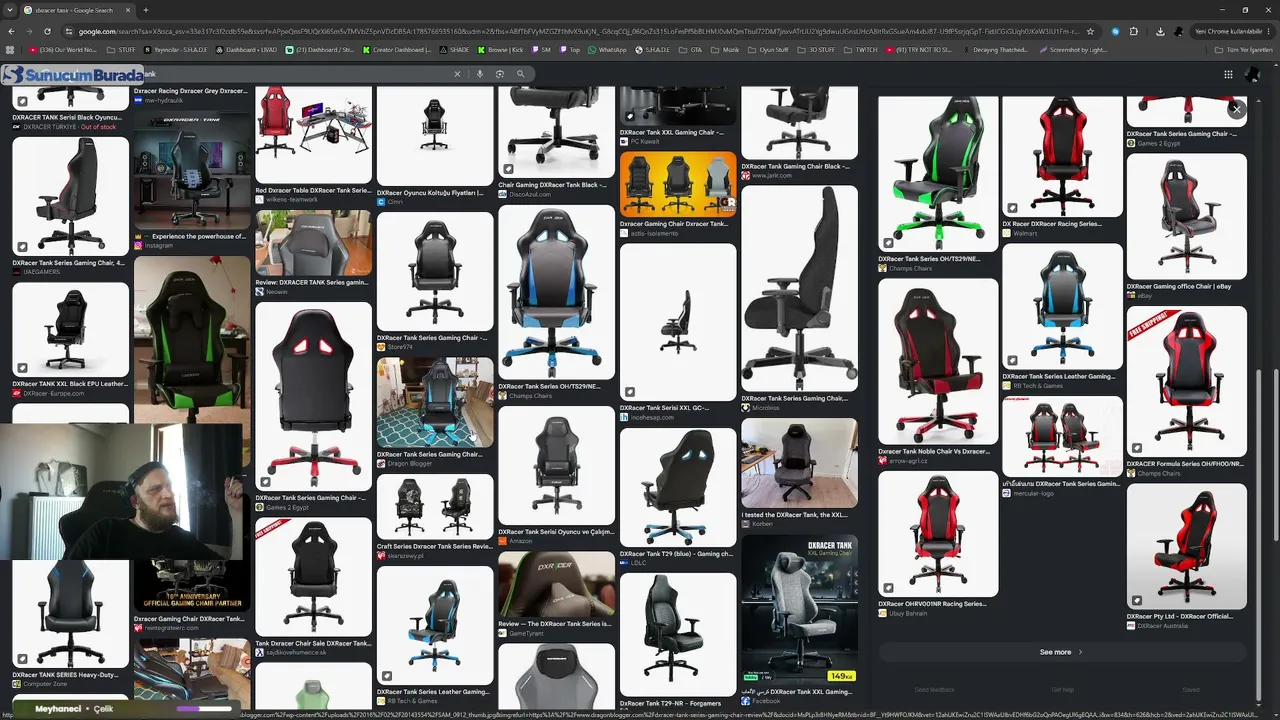
Task: Open the Creator Dashboard bookmark
Action: click(397, 49)
